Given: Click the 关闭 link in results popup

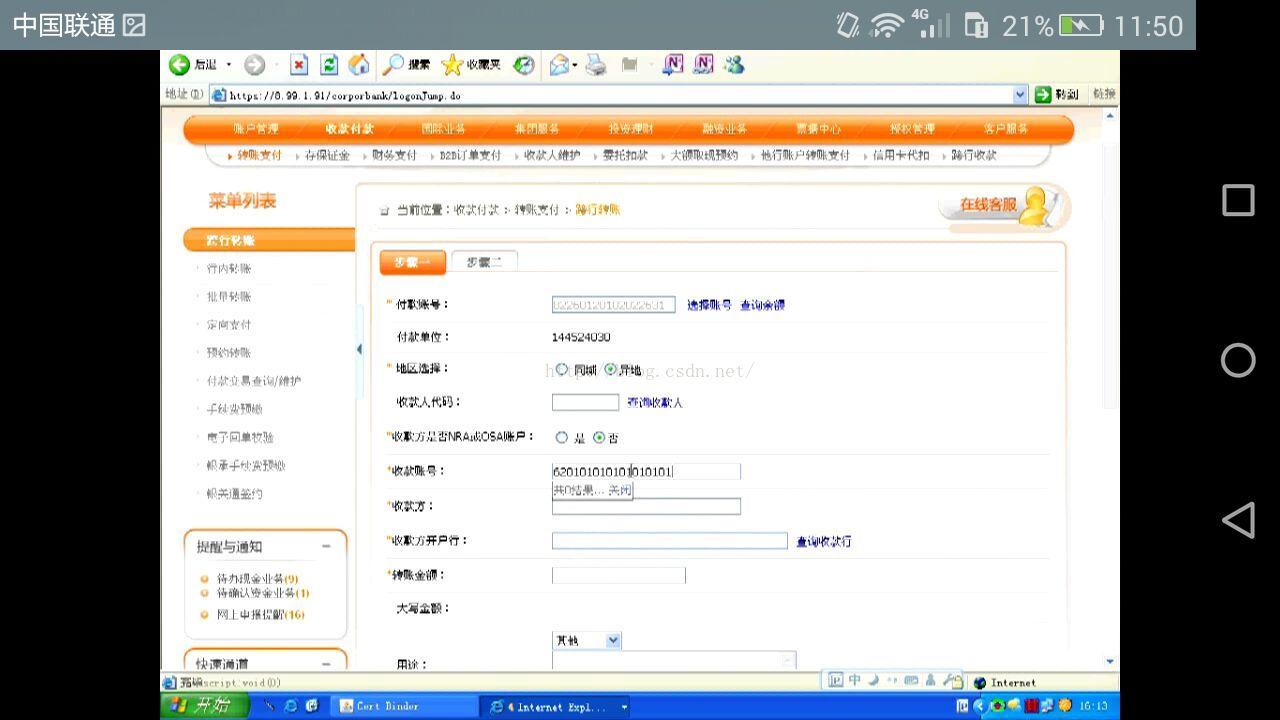Looking at the screenshot, I should coord(619,490).
